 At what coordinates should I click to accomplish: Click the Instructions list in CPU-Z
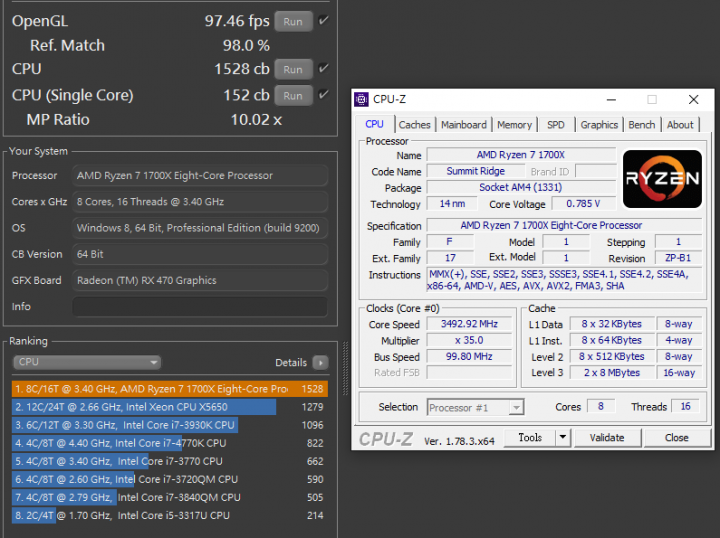point(564,280)
